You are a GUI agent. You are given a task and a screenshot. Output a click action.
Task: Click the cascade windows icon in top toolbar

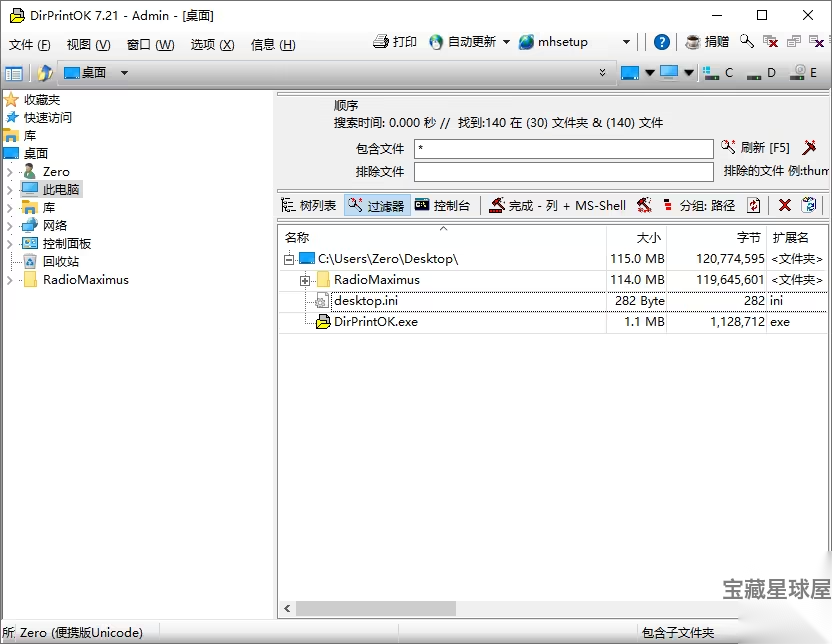(793, 41)
